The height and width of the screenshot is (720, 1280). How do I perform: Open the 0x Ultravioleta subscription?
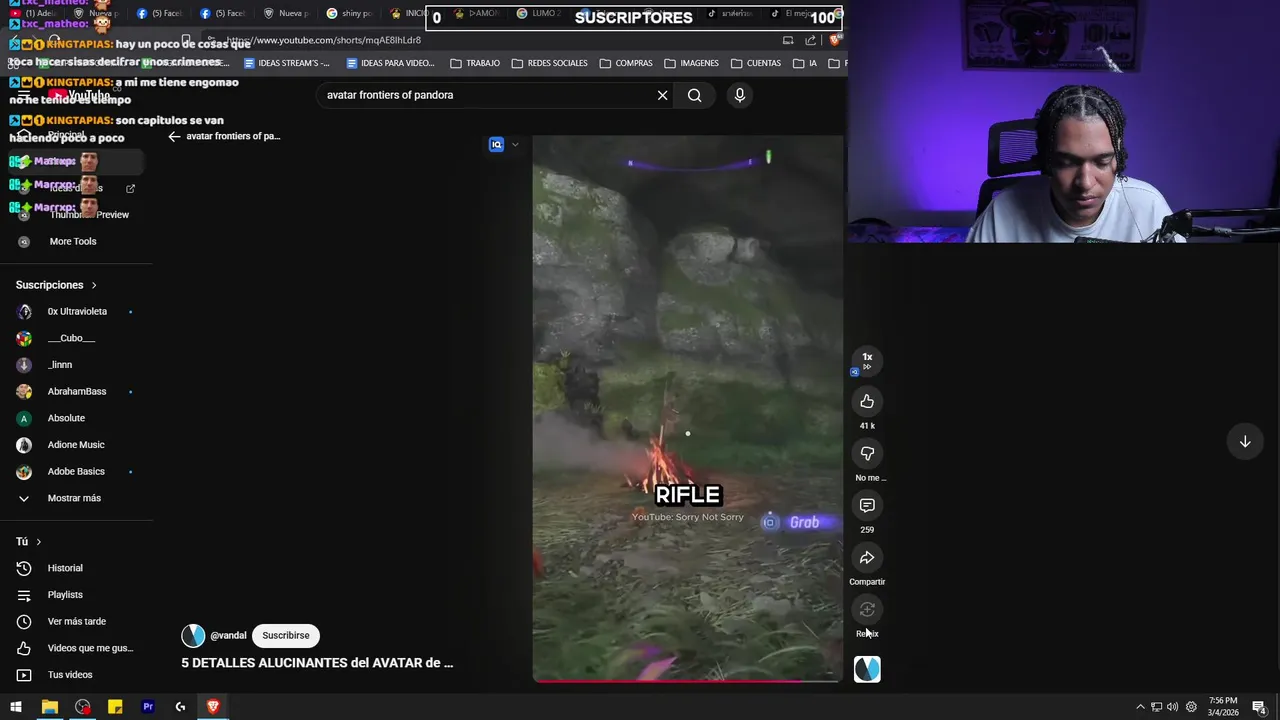pos(77,311)
